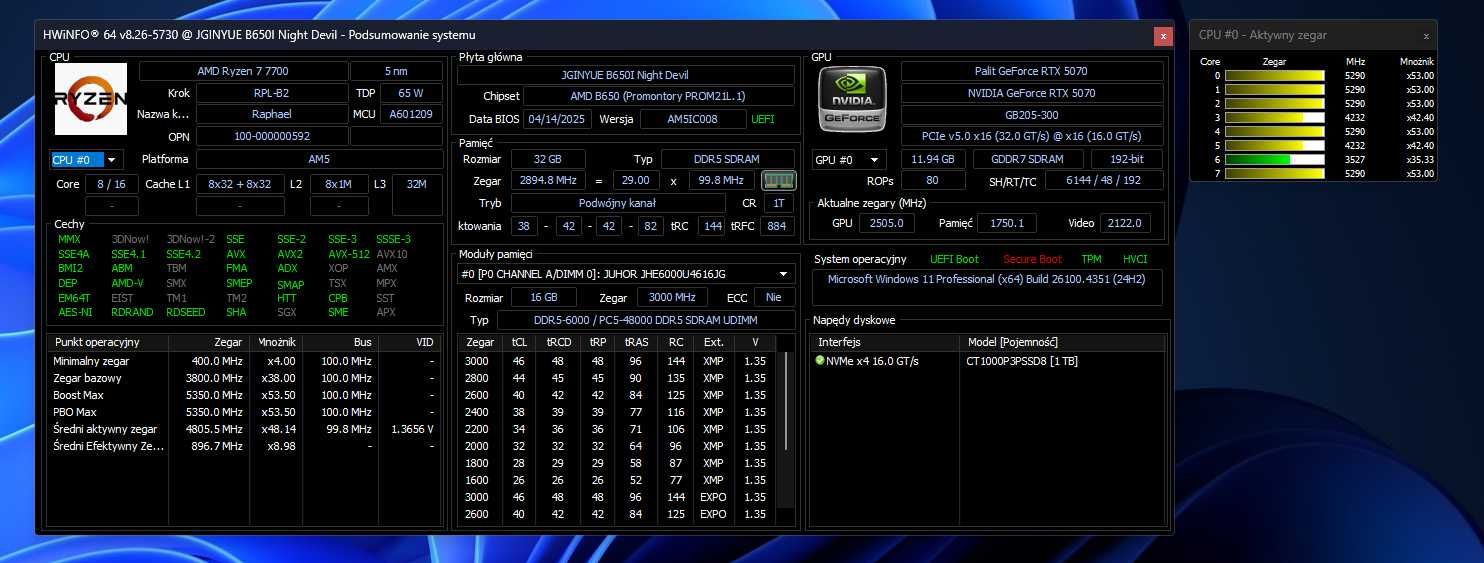The height and width of the screenshot is (563, 1484).
Task: Click the HVCI status label
Action: click(1135, 259)
